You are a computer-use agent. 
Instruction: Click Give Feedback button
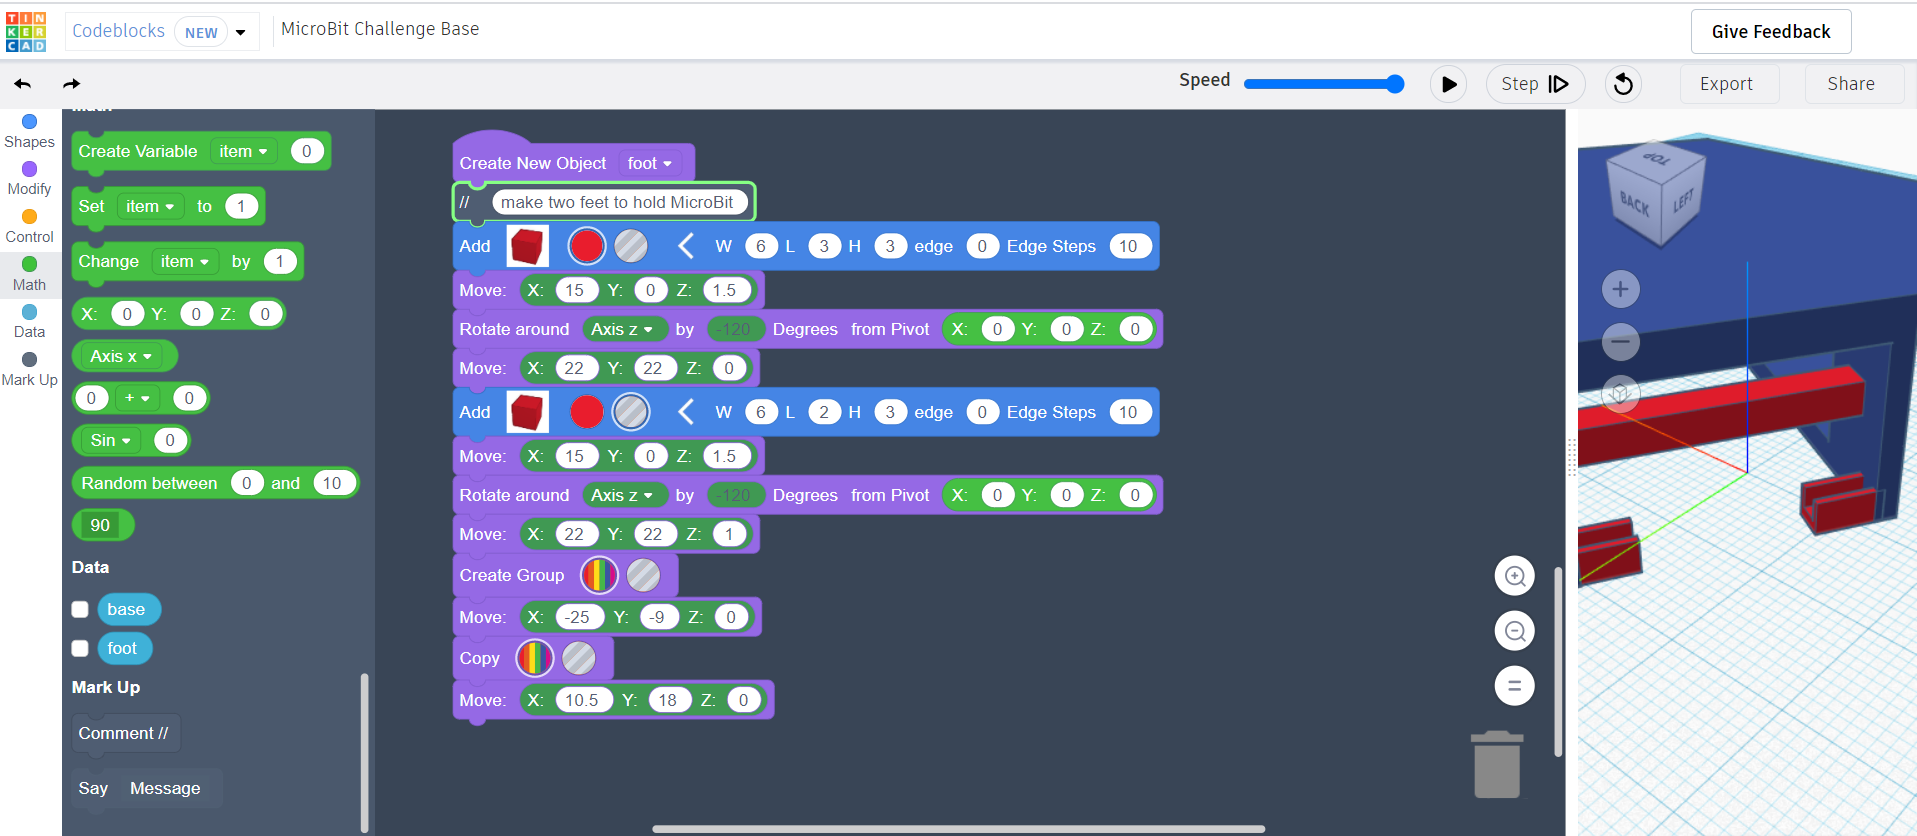pos(1771,32)
